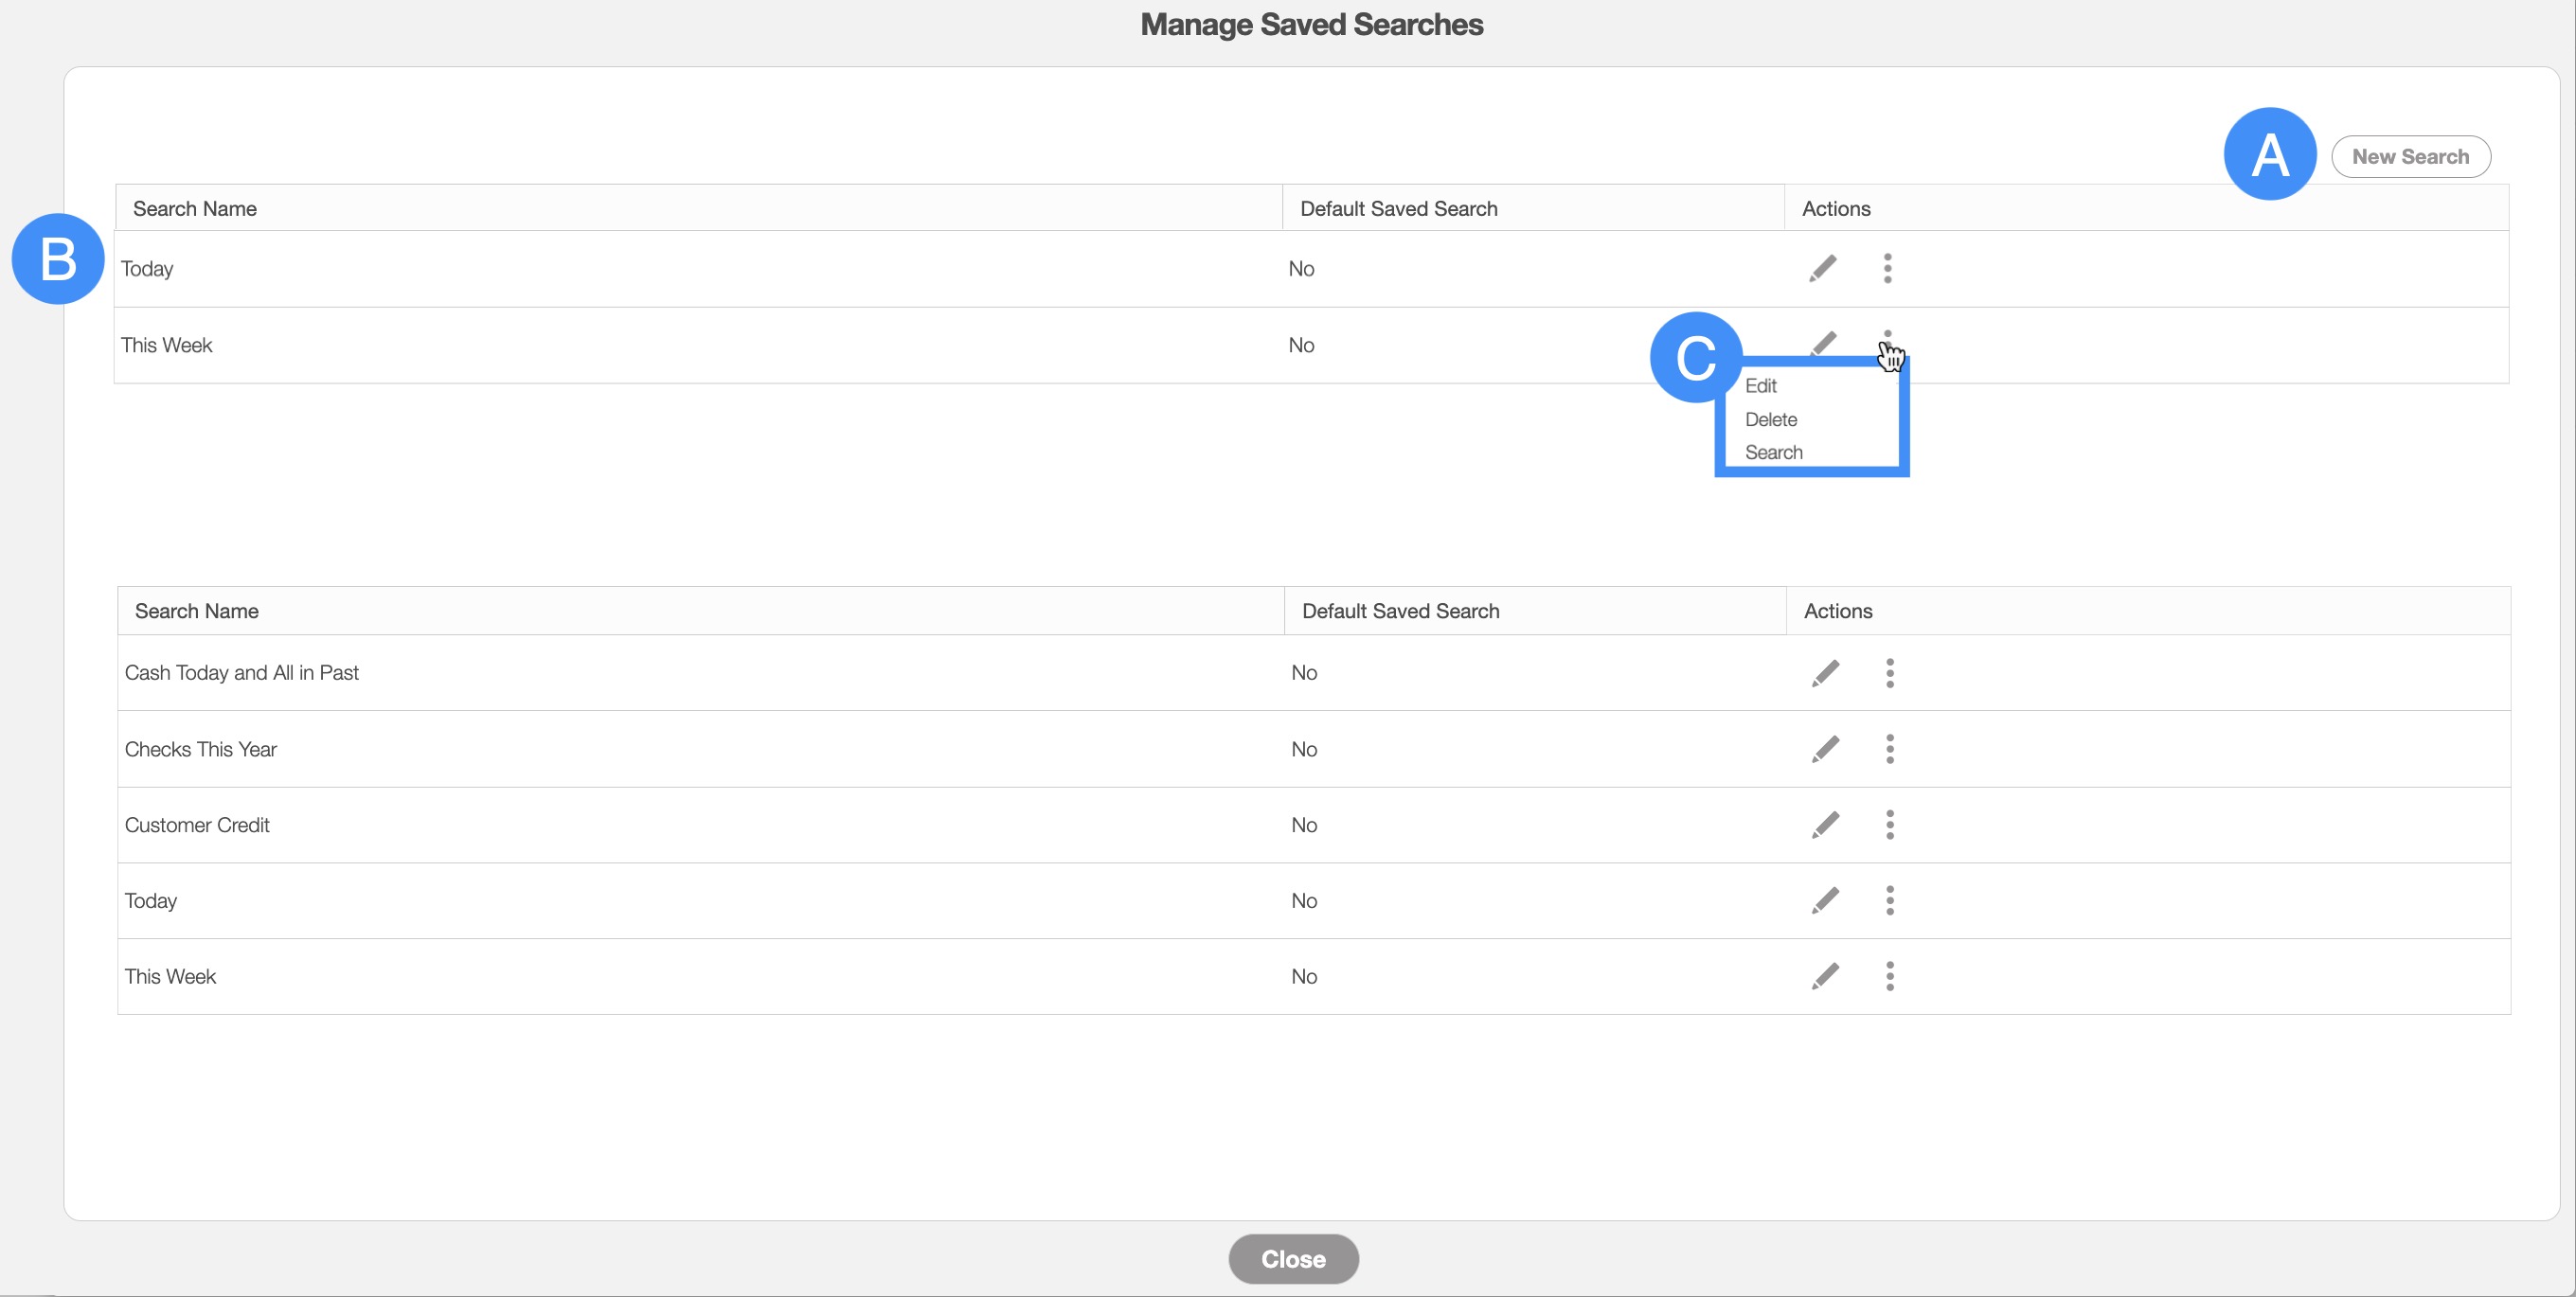Choose Edit from the open actions menu

(1760, 386)
